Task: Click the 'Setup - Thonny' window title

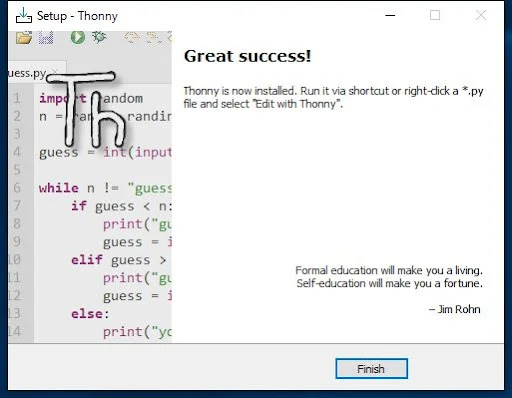Action: point(77,16)
